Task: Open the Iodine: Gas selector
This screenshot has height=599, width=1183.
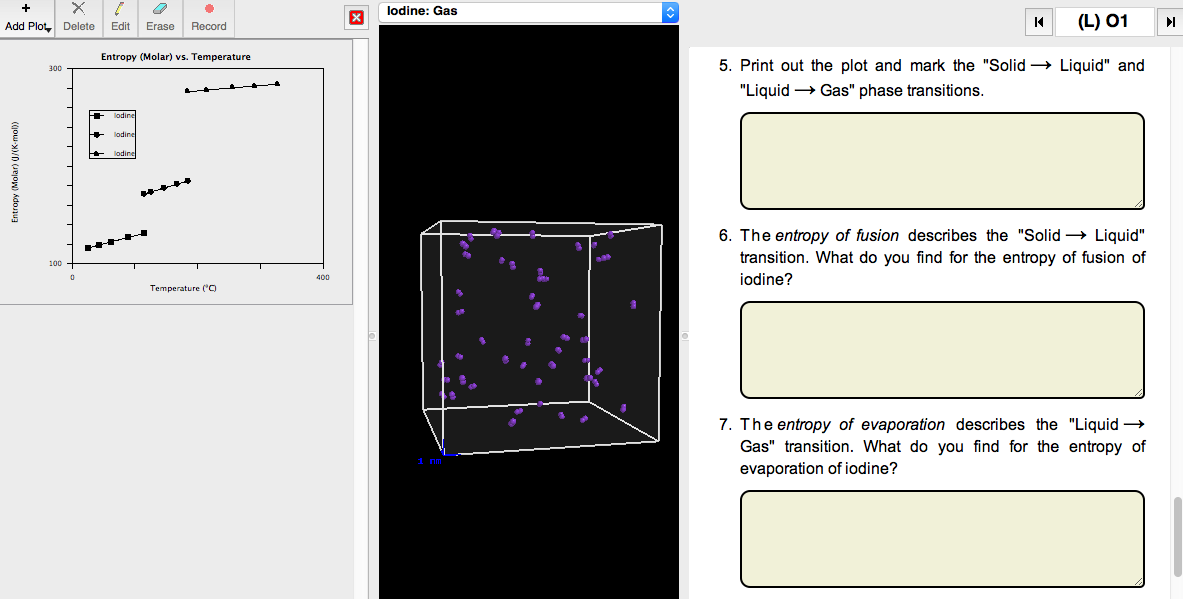Action: click(x=520, y=11)
